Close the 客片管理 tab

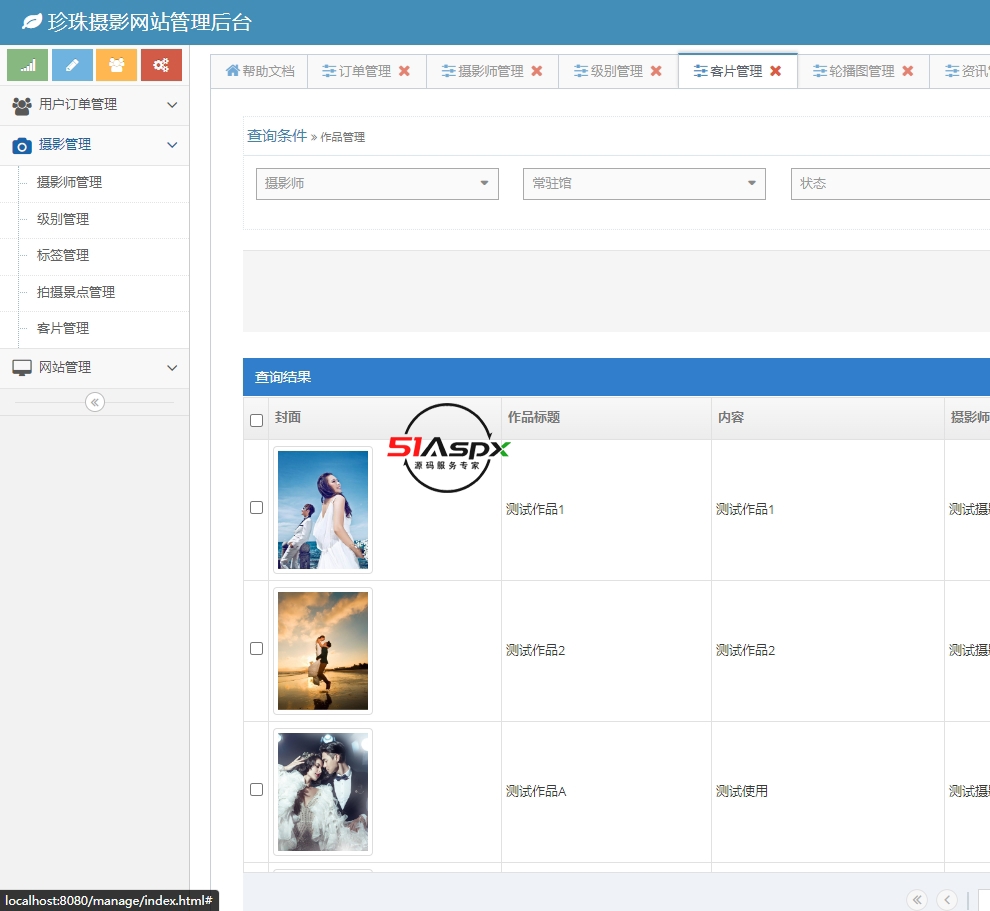click(x=775, y=71)
